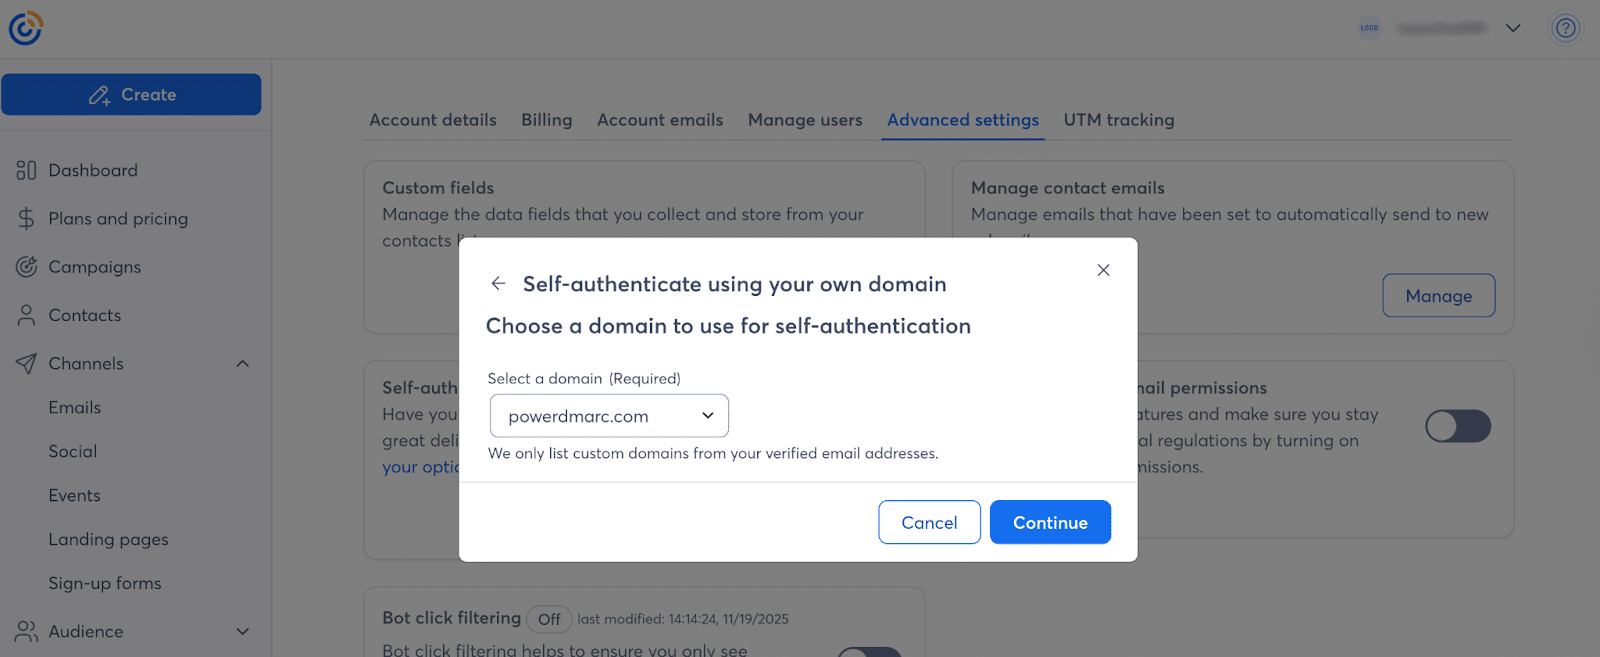
Task: Toggle the email permissions switch
Action: 1457,426
